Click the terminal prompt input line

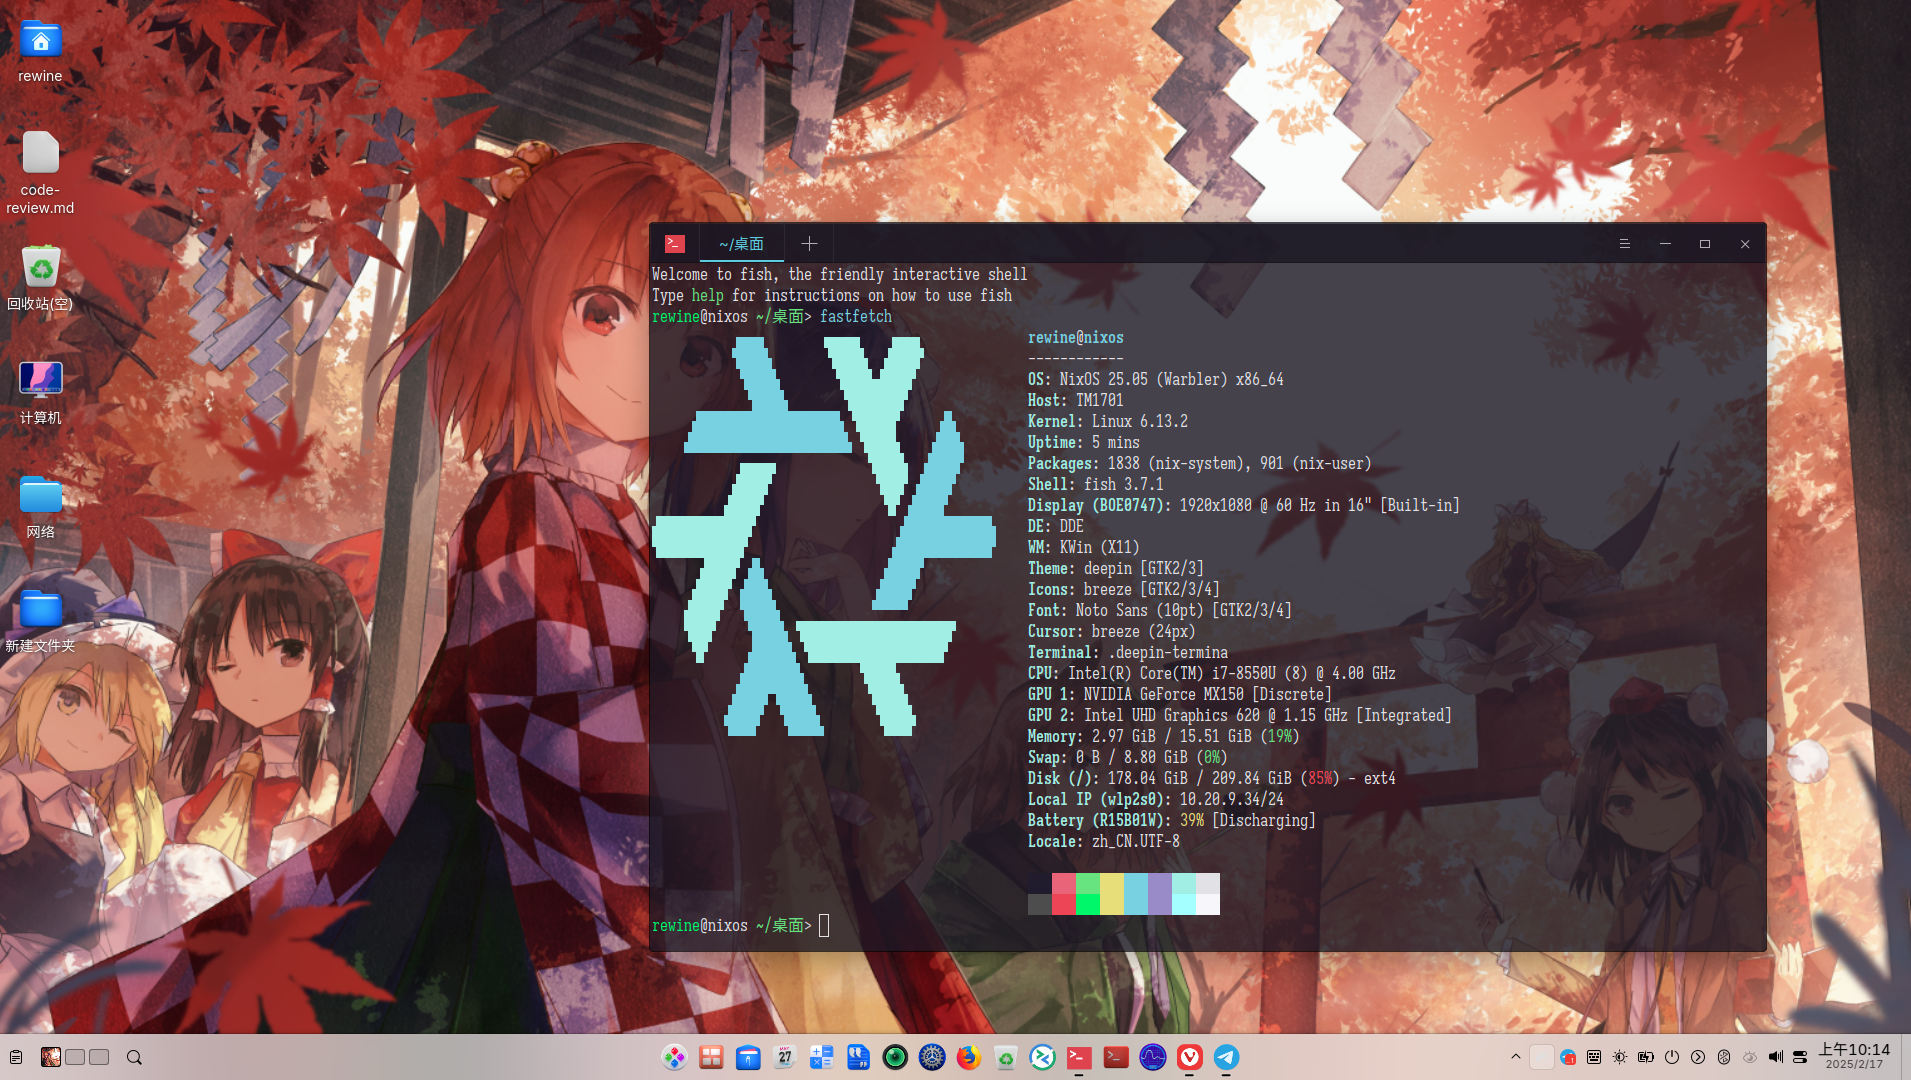click(x=1207, y=926)
